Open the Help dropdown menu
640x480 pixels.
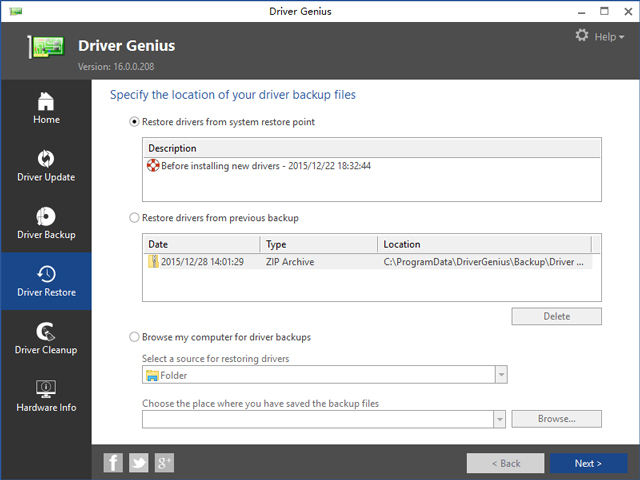[609, 37]
